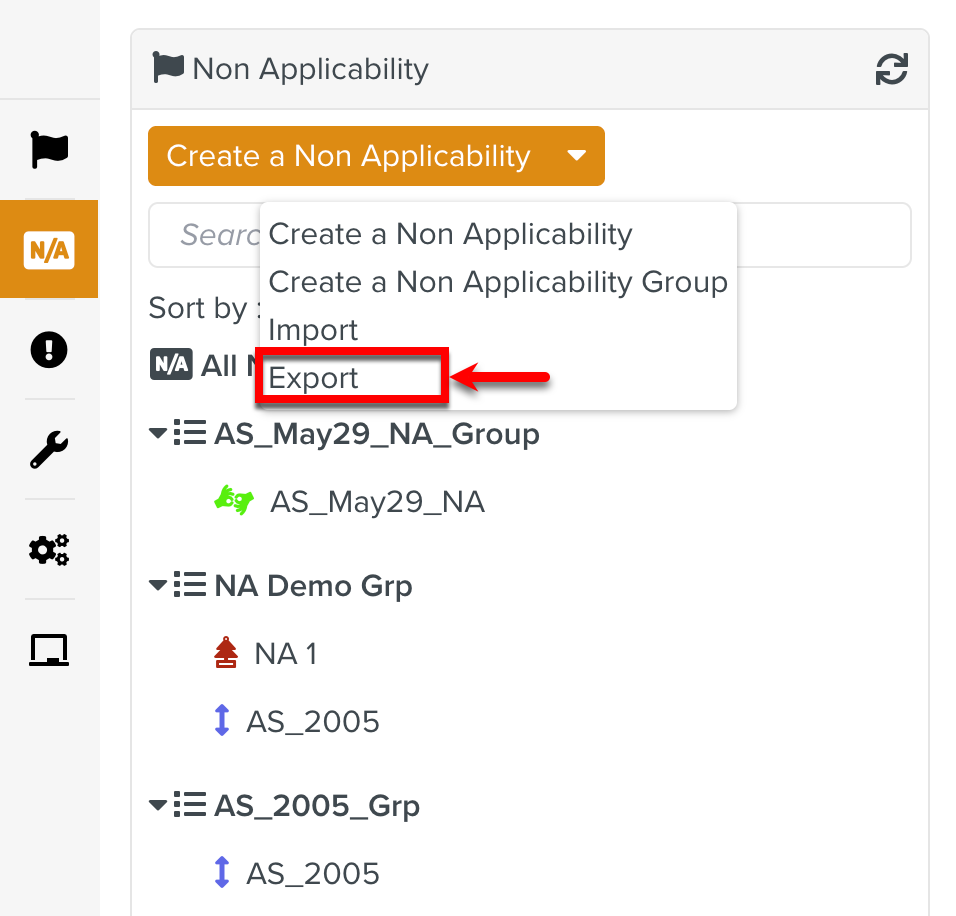956x916 pixels.
Task: Open the exclamation alert sidebar icon
Action: coord(49,350)
